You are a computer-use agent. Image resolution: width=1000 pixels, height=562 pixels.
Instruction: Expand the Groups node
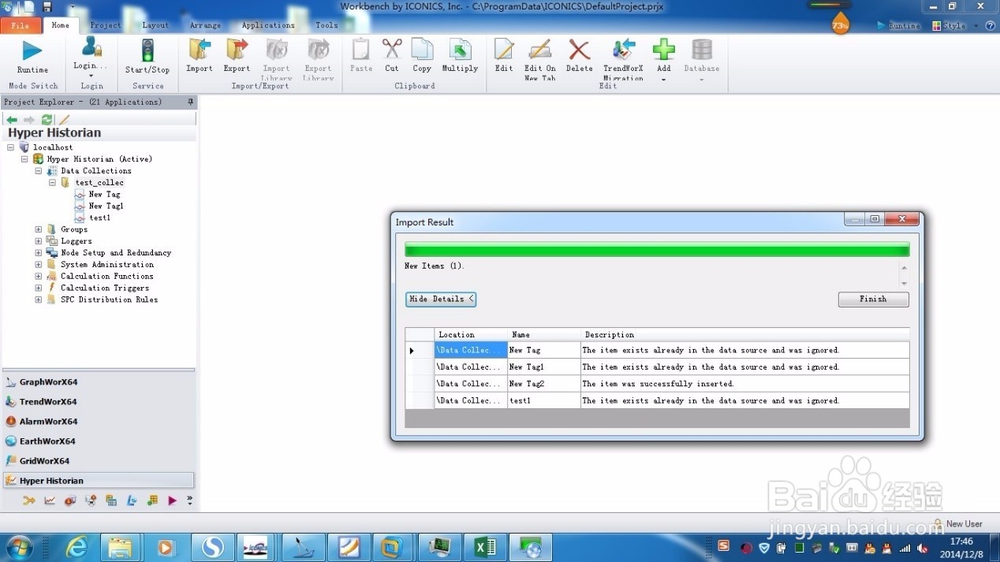38,229
